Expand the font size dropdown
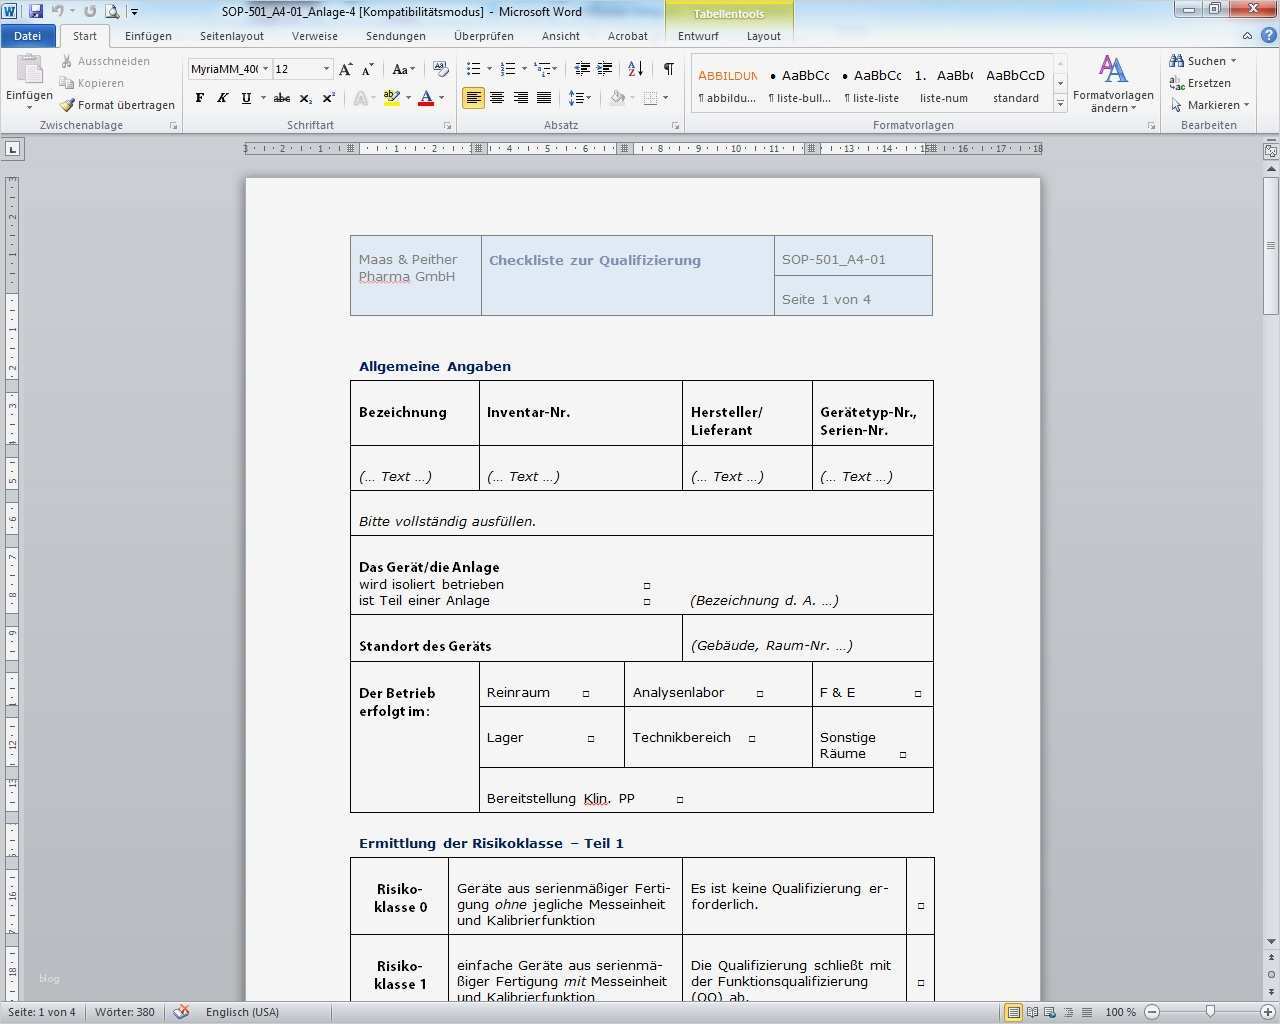 coord(326,69)
